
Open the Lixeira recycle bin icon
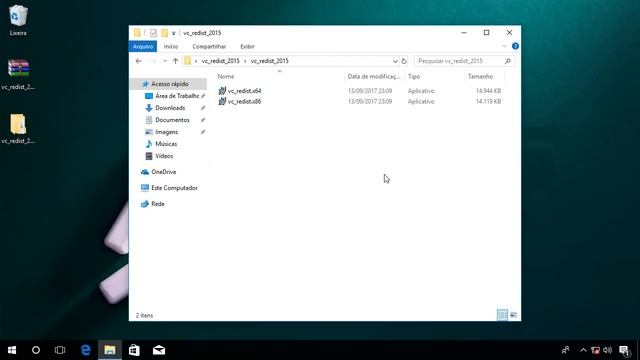[x=18, y=20]
